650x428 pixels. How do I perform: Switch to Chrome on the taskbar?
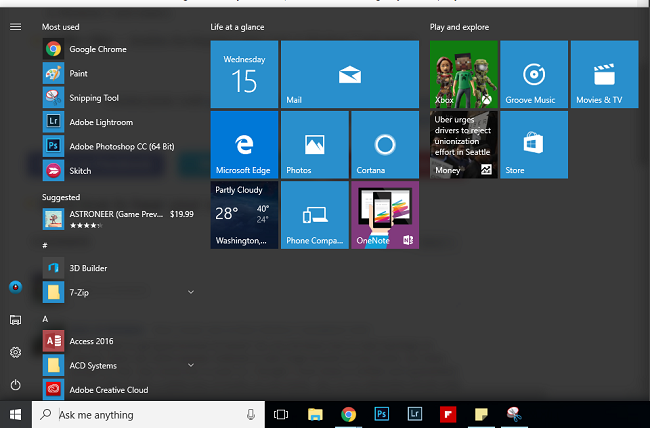pos(348,414)
